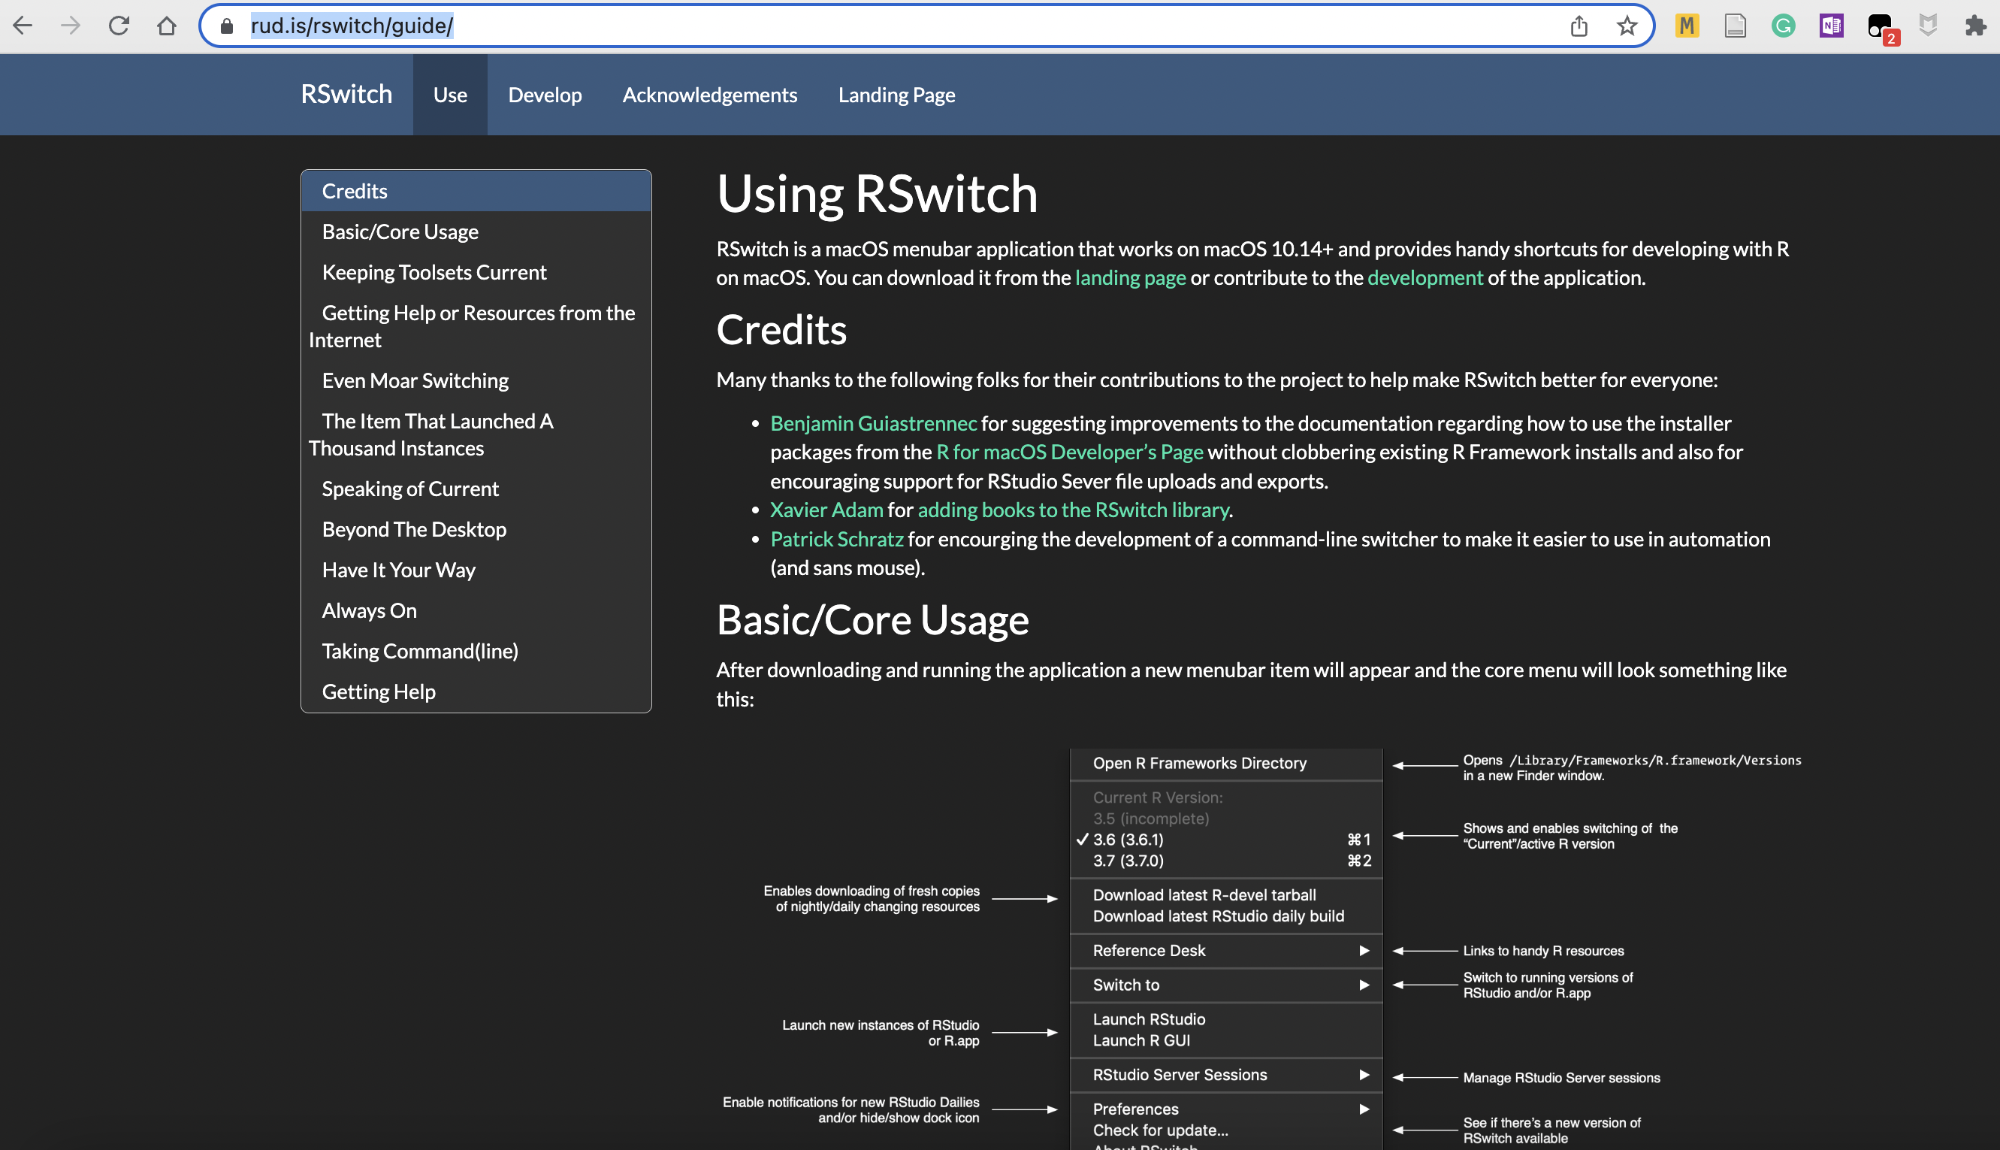Jump to Getting Help section in sidebar
The image size is (2000, 1150).
pyautogui.click(x=476, y=692)
